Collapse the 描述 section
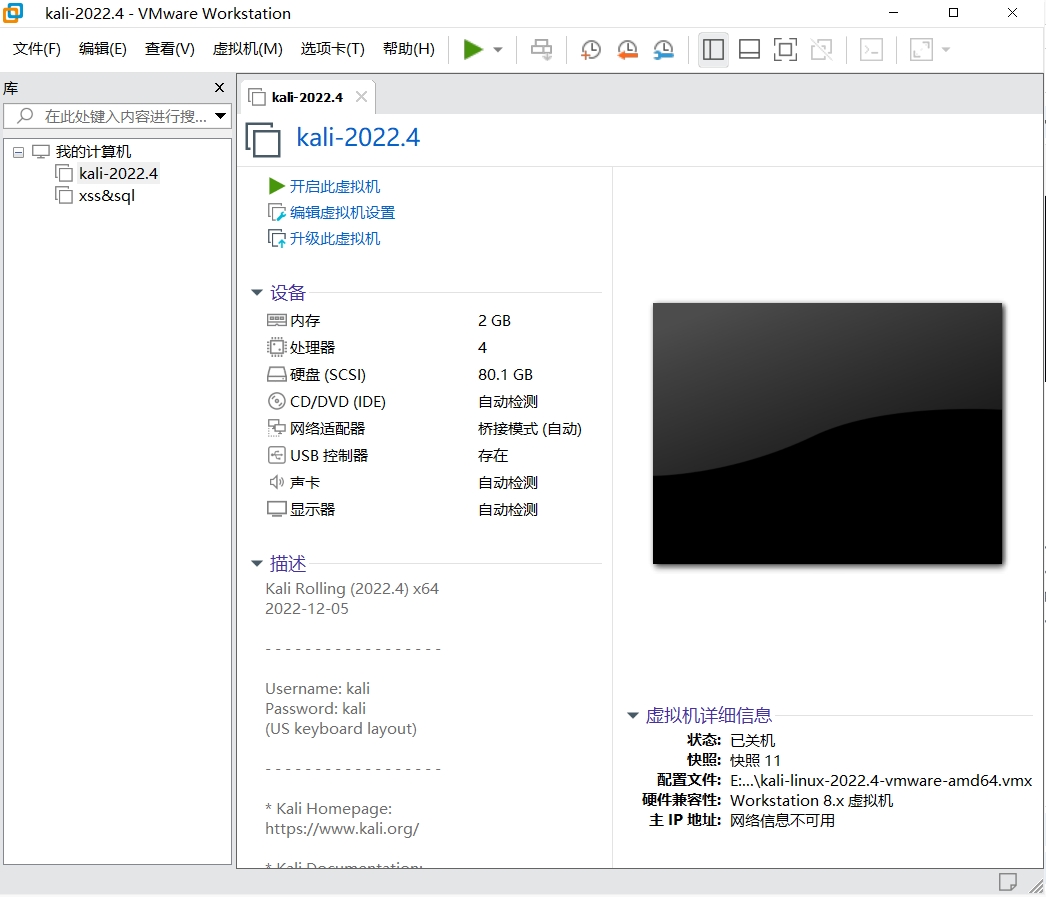 257,564
